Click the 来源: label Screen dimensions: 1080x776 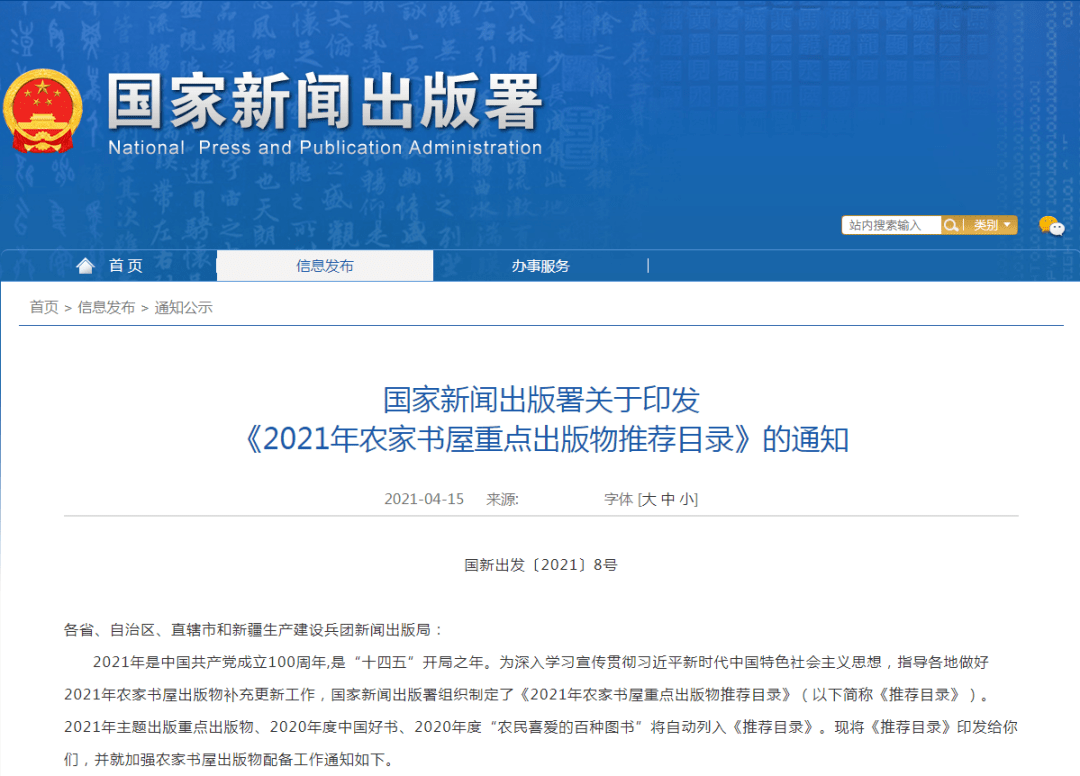tap(503, 499)
